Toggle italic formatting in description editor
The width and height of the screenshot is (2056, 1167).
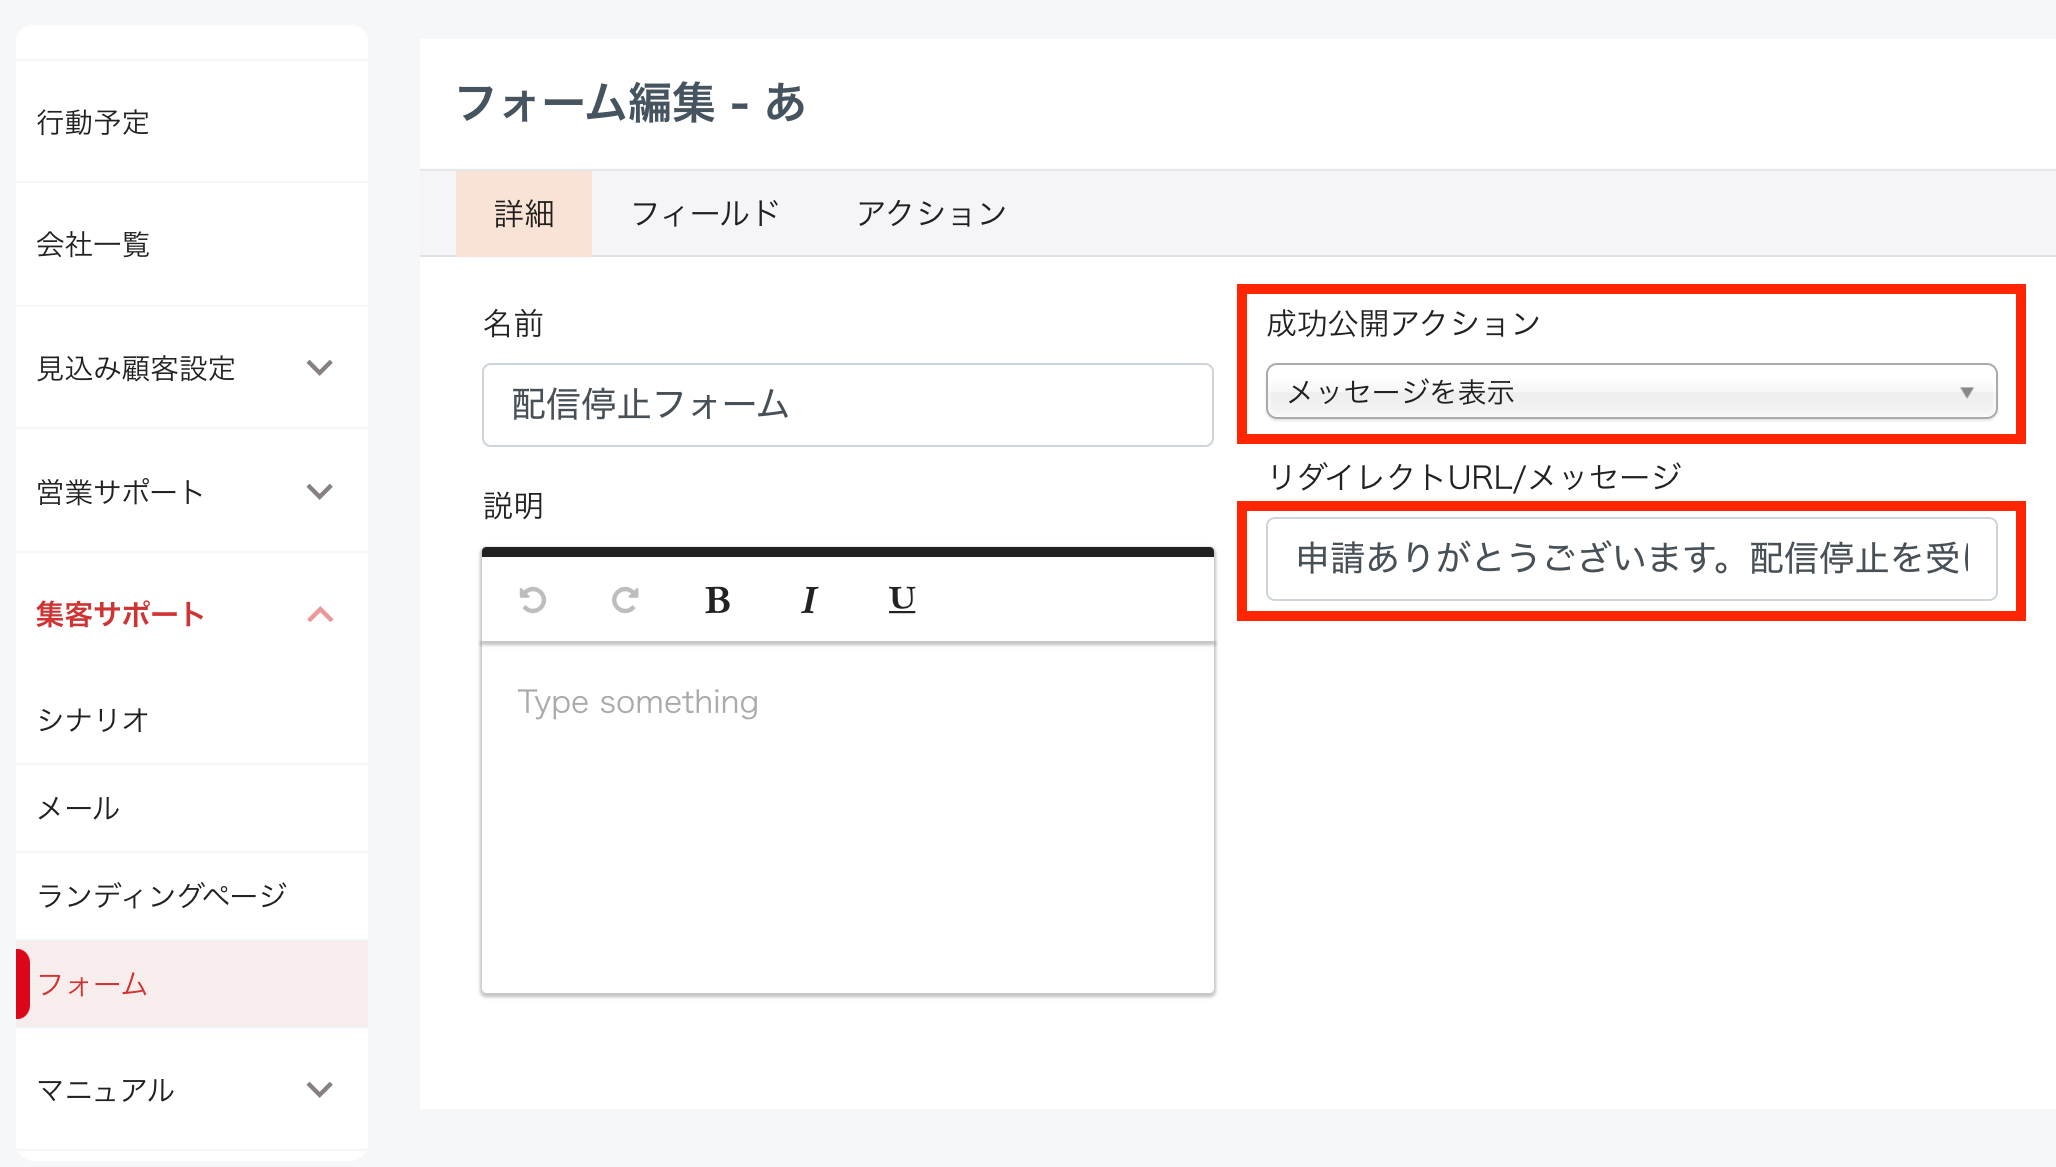[809, 600]
